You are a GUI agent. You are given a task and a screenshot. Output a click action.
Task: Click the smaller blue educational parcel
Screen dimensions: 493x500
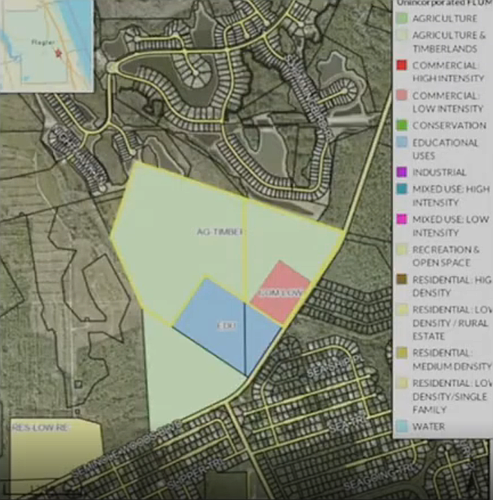262,338
